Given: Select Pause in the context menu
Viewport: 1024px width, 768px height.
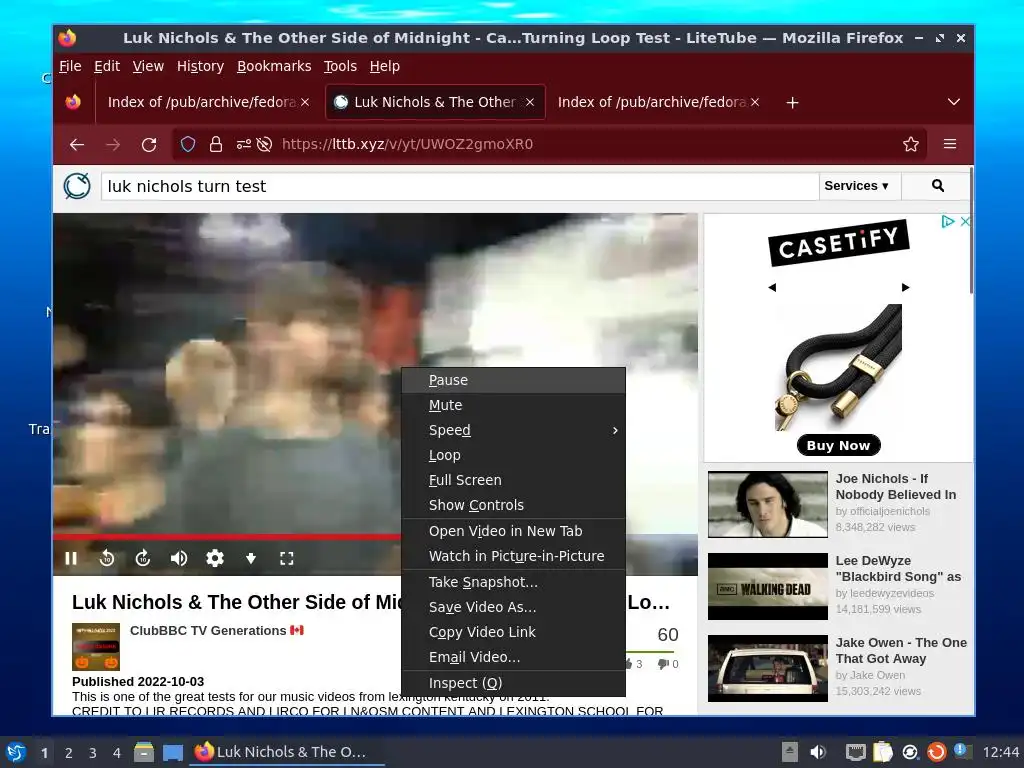Looking at the screenshot, I should pos(514,380).
